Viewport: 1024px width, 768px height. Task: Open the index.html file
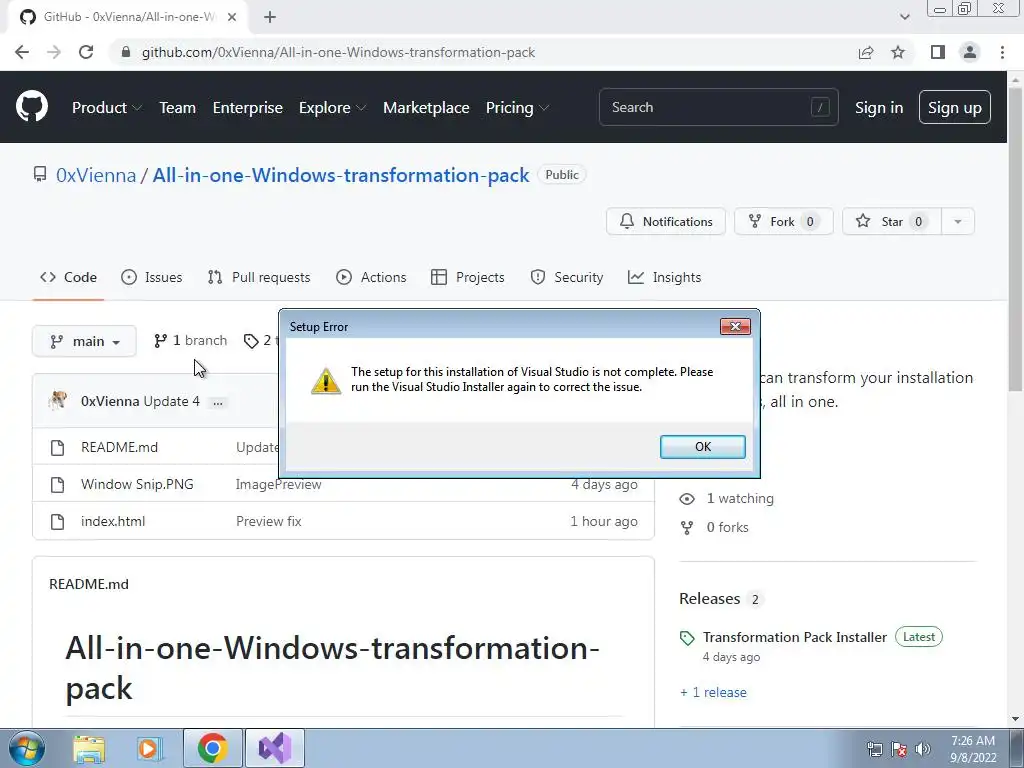tap(113, 521)
